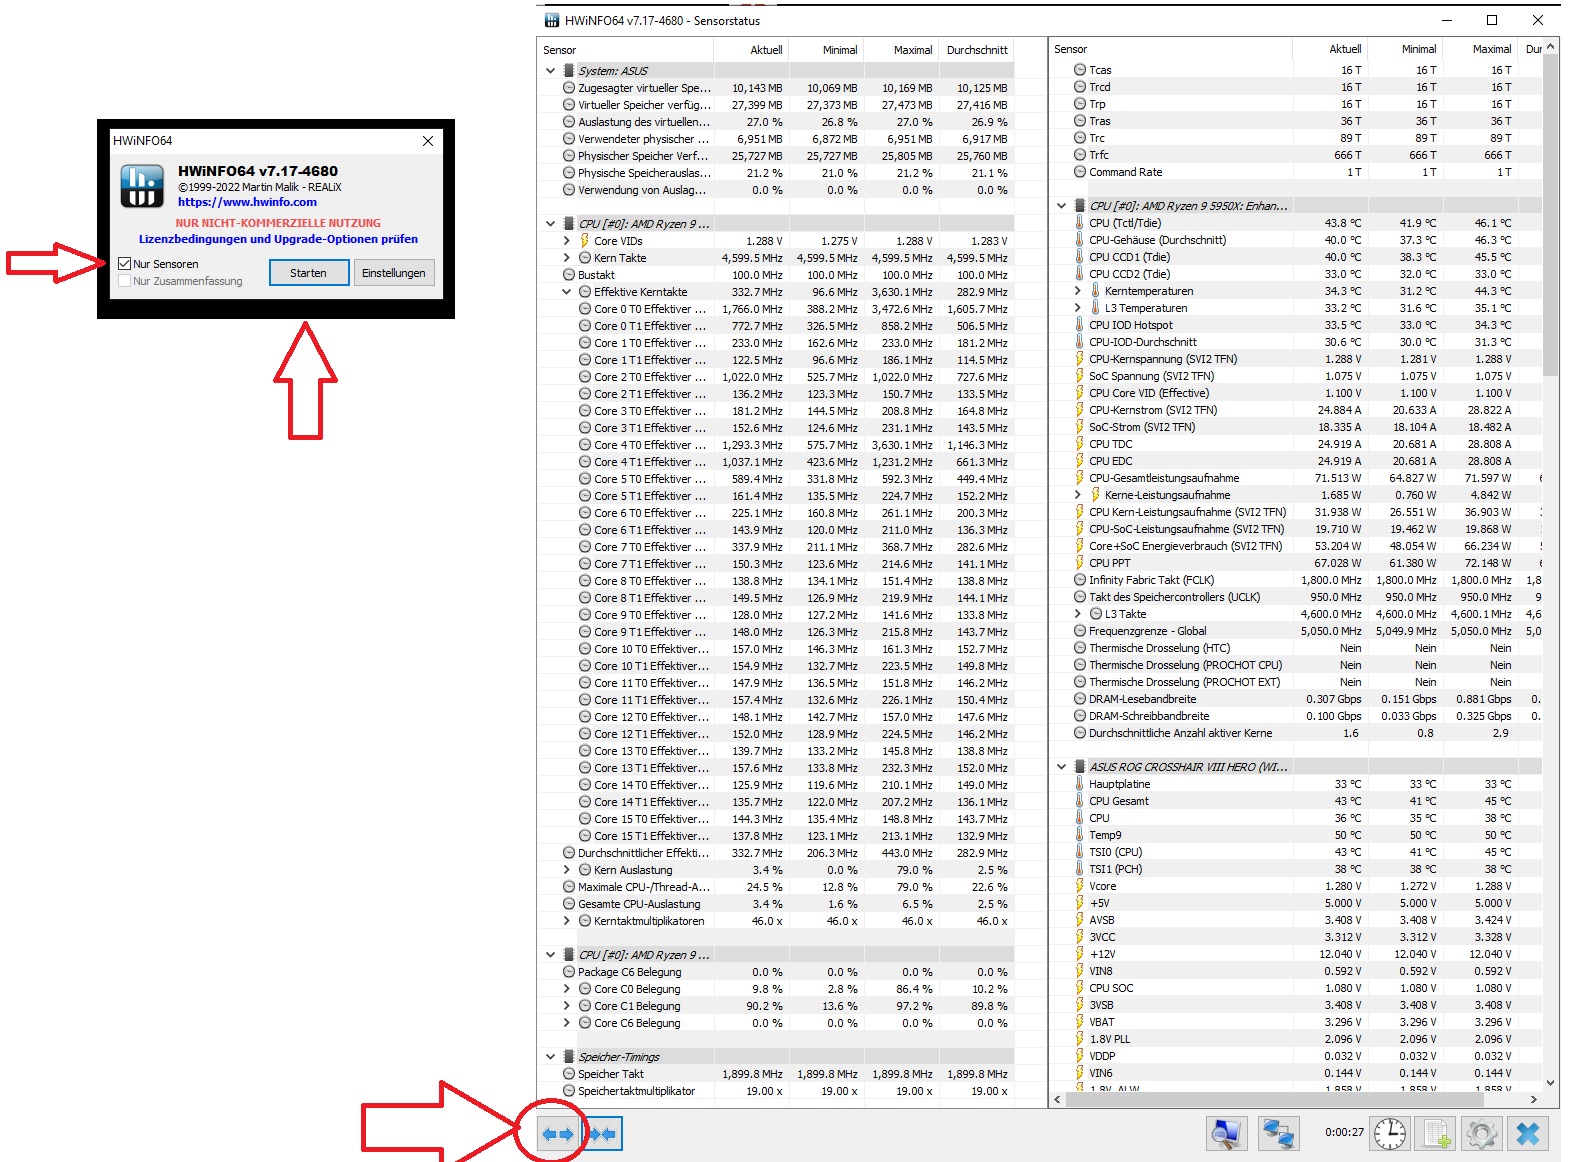Viewport: 1572px width, 1162px height.
Task: Click the Minimal column header in left pane
Action: coord(826,50)
